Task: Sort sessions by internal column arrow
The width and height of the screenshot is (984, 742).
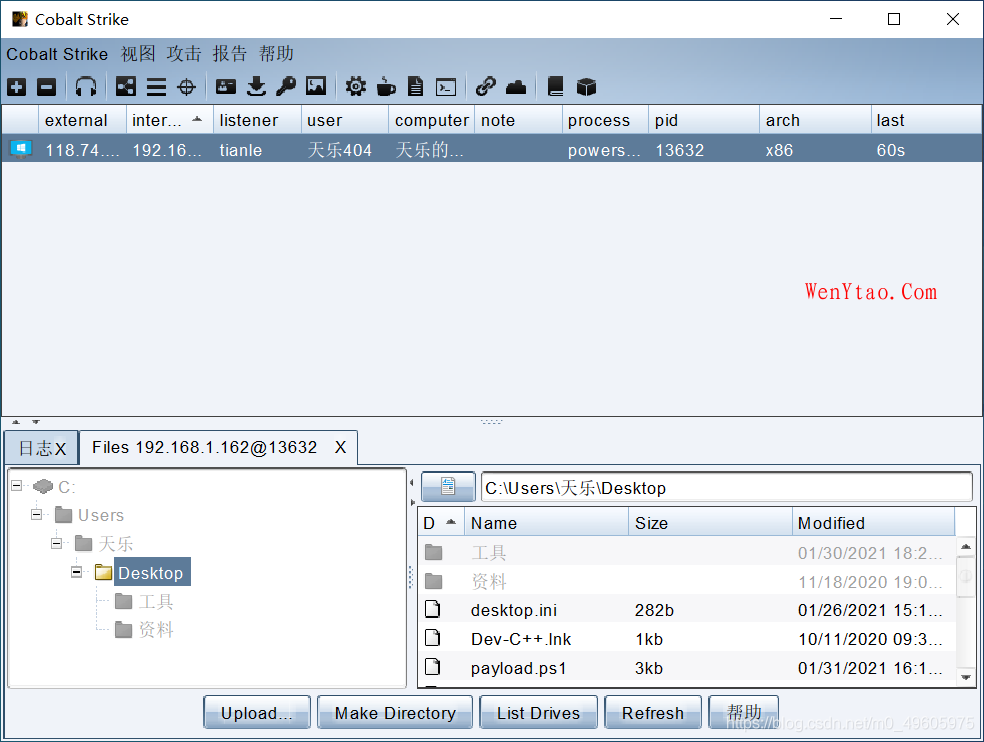Action: pyautogui.click(x=197, y=119)
